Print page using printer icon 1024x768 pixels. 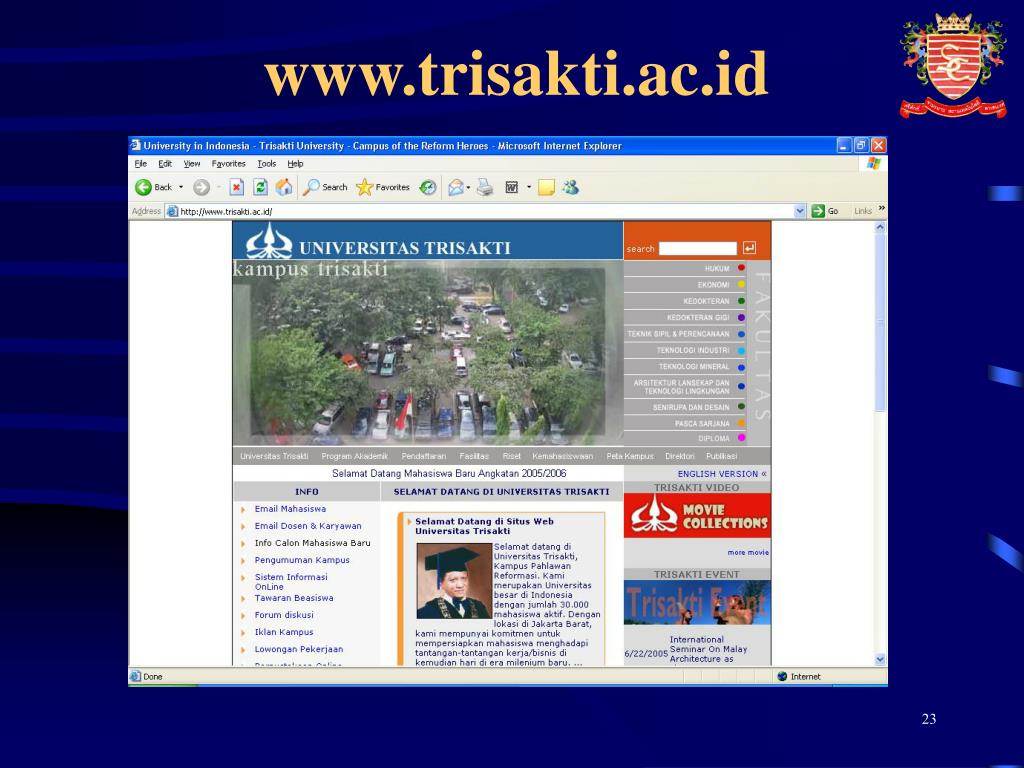[x=485, y=187]
